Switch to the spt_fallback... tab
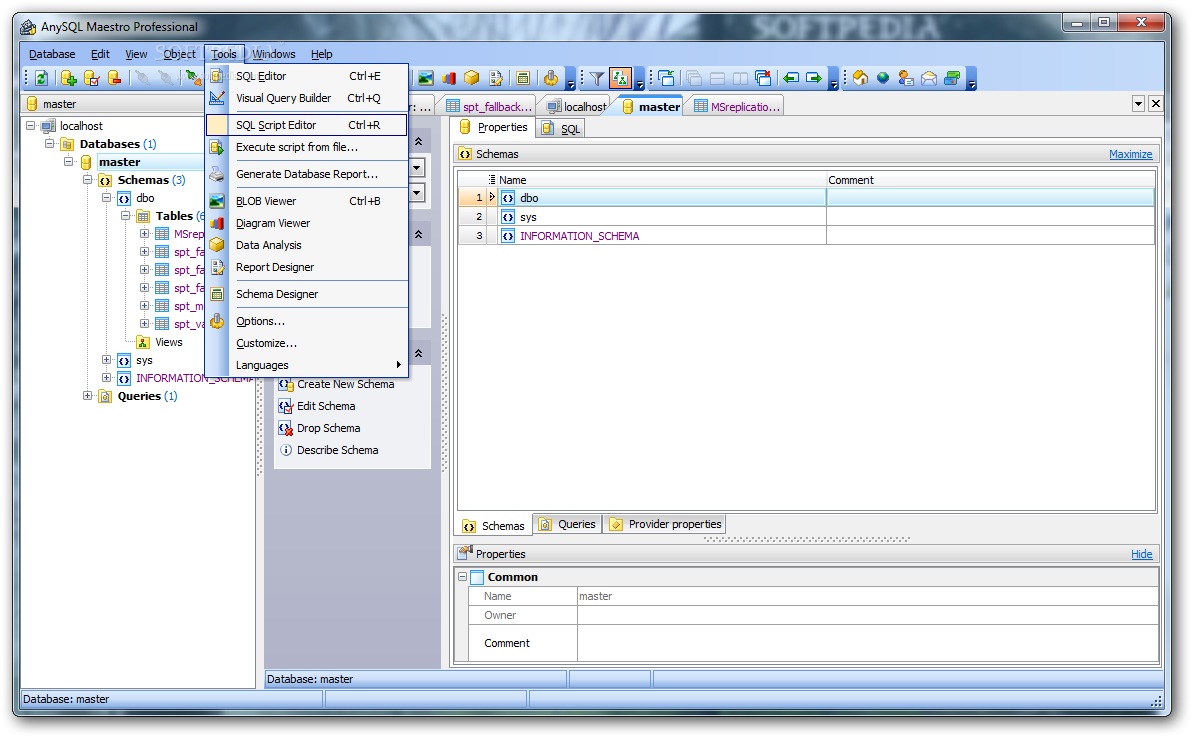 [489, 106]
